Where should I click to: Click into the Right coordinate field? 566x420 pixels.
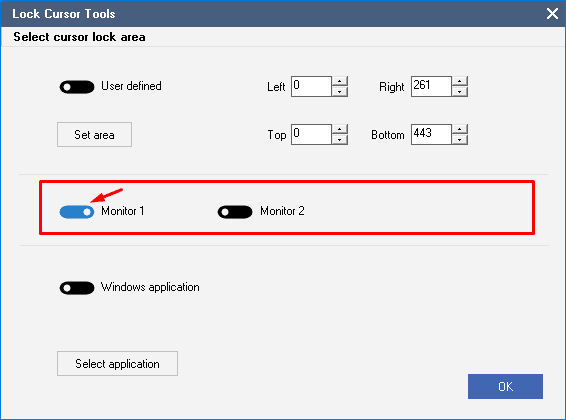pyautogui.click(x=431, y=86)
